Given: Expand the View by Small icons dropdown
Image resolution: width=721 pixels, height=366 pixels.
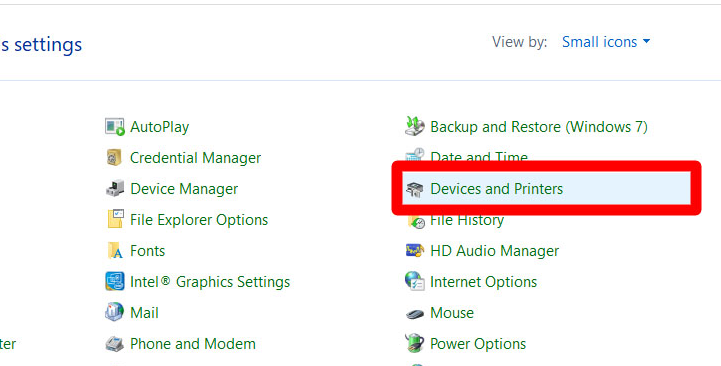Looking at the screenshot, I should [606, 42].
